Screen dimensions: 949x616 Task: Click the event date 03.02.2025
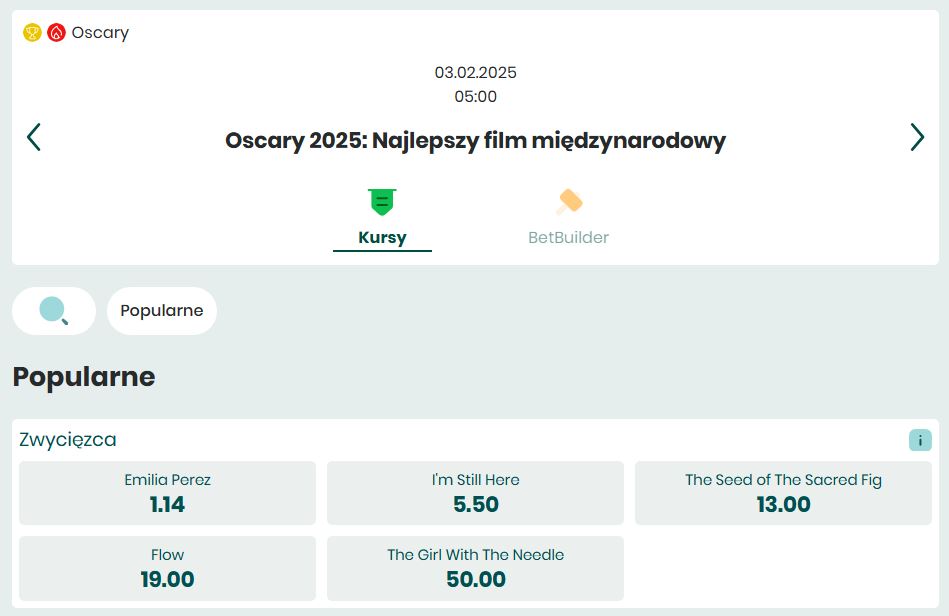click(x=474, y=72)
